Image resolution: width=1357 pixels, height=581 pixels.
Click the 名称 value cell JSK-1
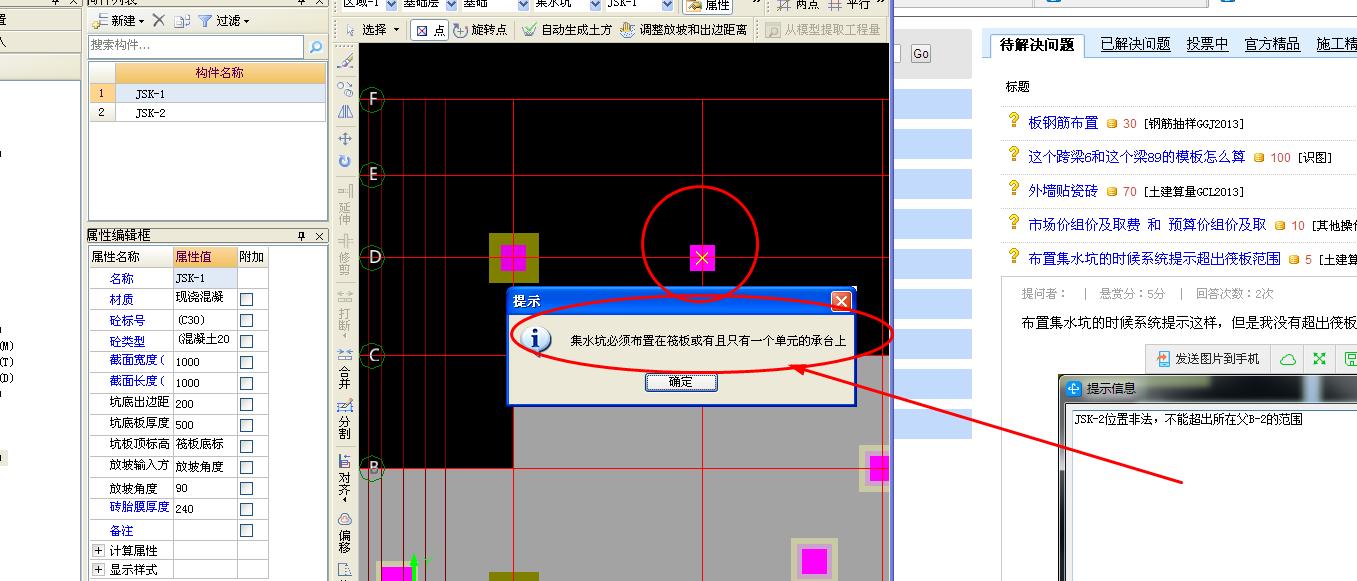point(205,278)
